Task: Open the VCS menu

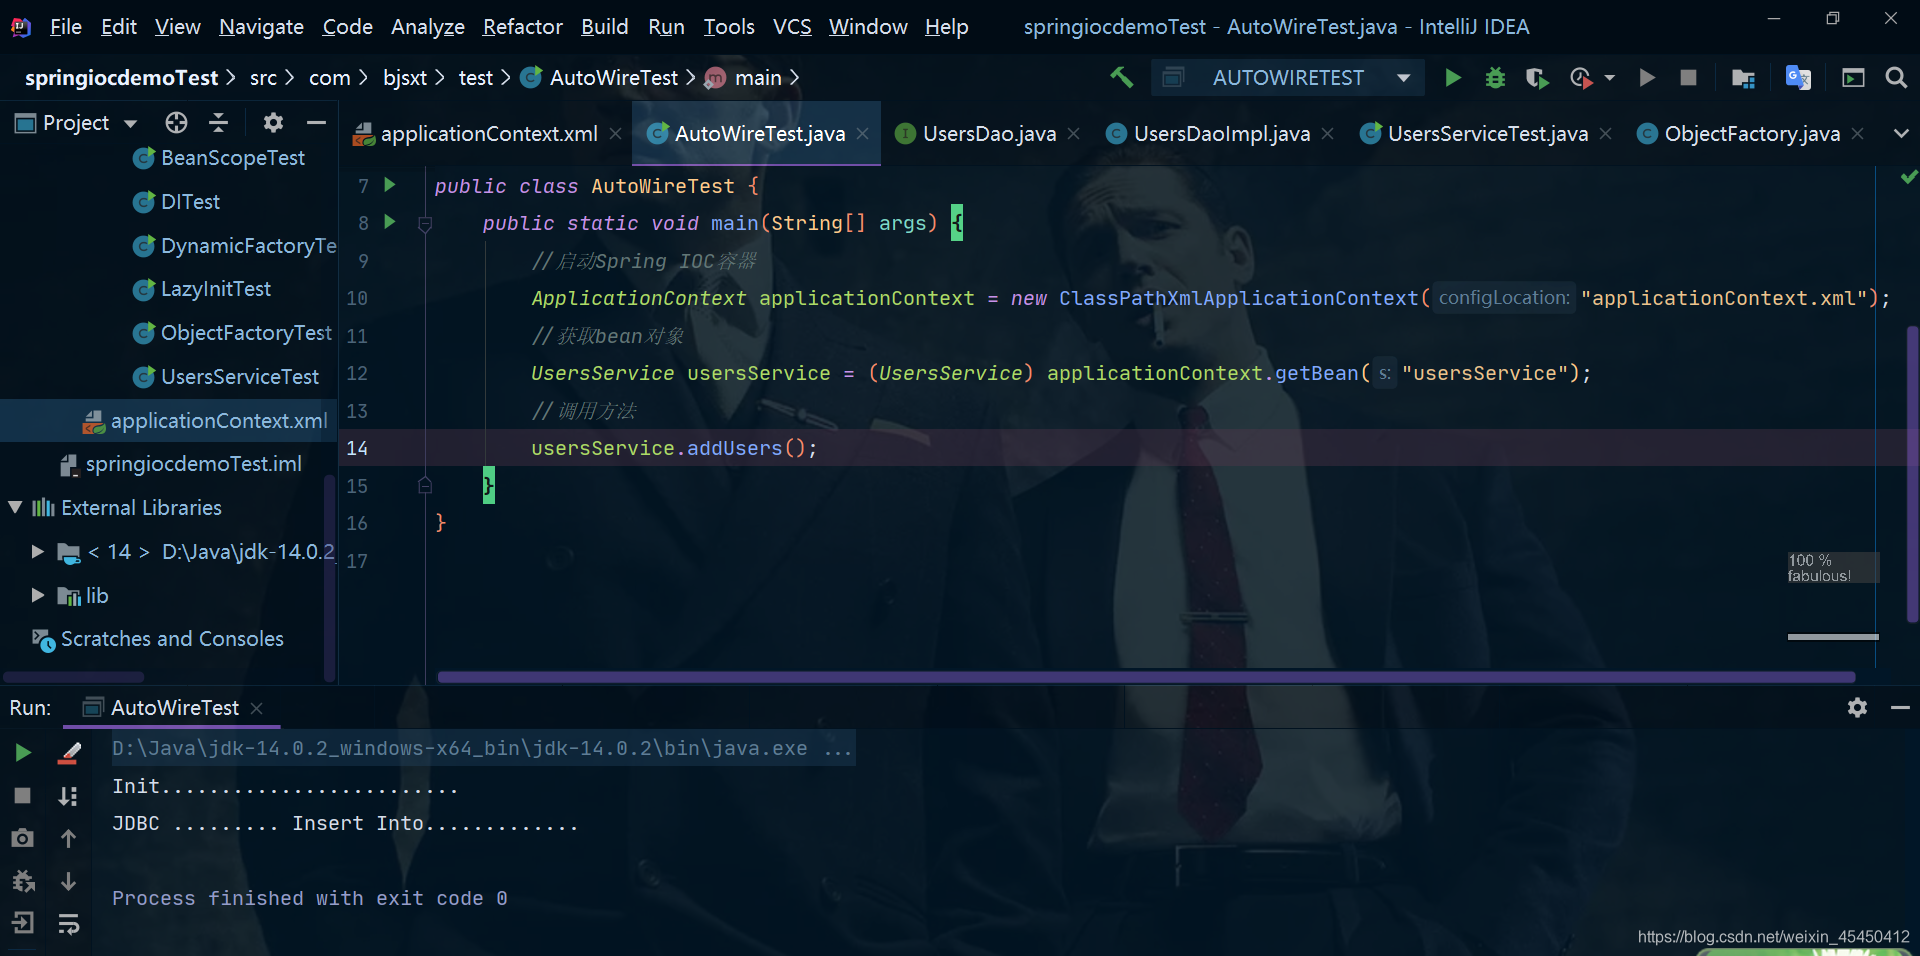Action: click(792, 27)
